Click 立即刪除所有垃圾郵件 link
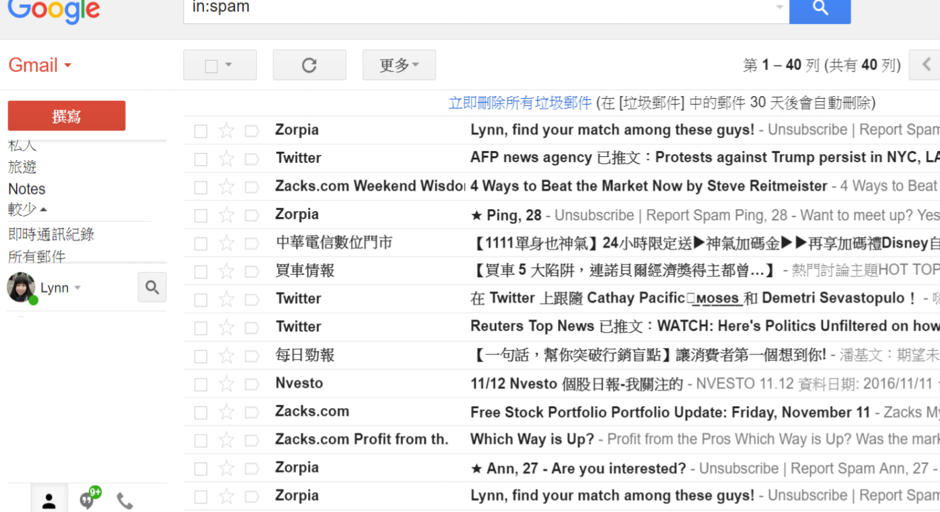Image resolution: width=940 pixels, height=512 pixels. (520, 103)
